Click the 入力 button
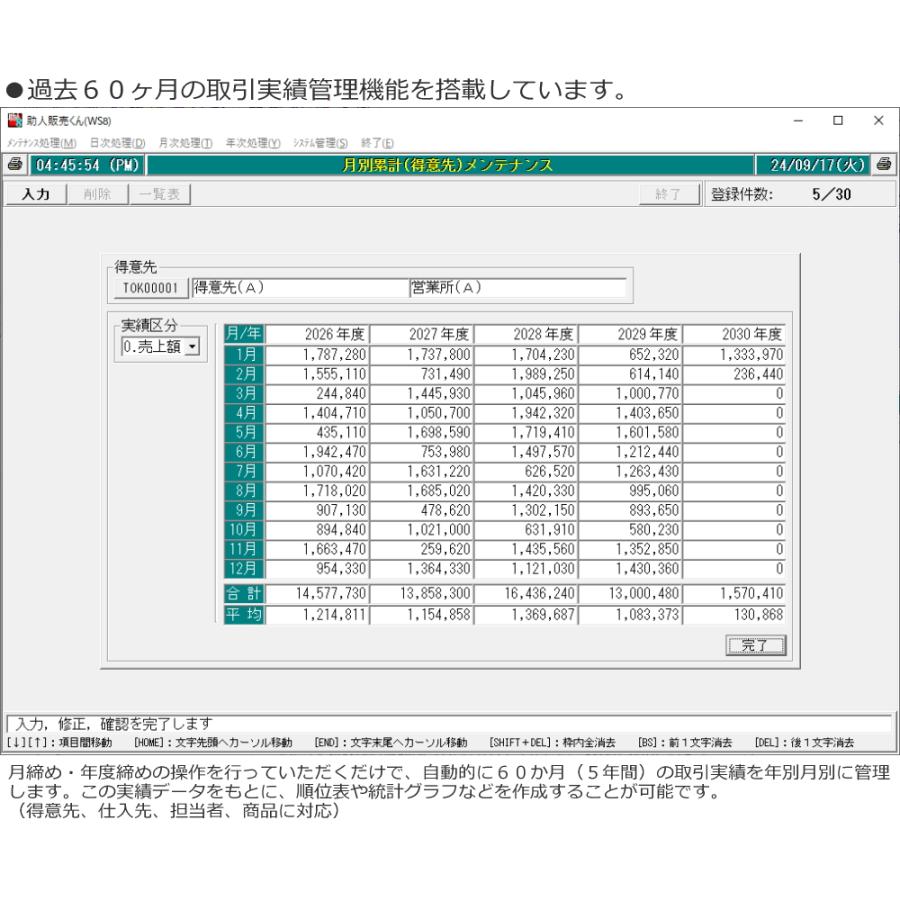 point(36,194)
